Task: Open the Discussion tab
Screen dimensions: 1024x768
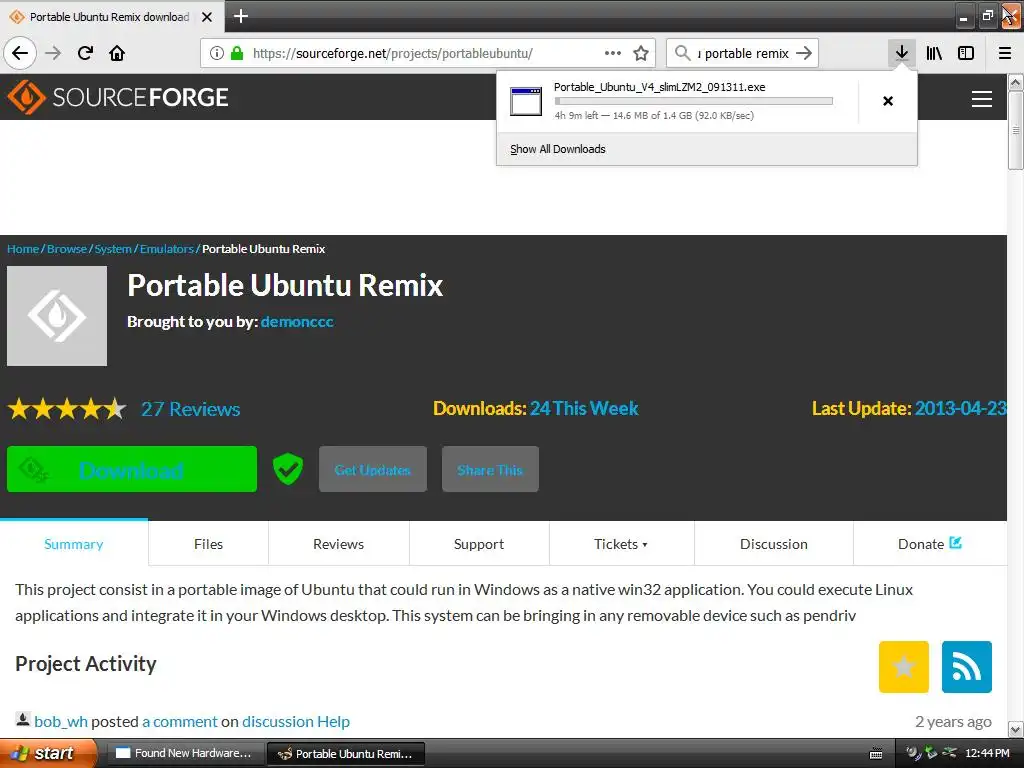Action: point(773,544)
